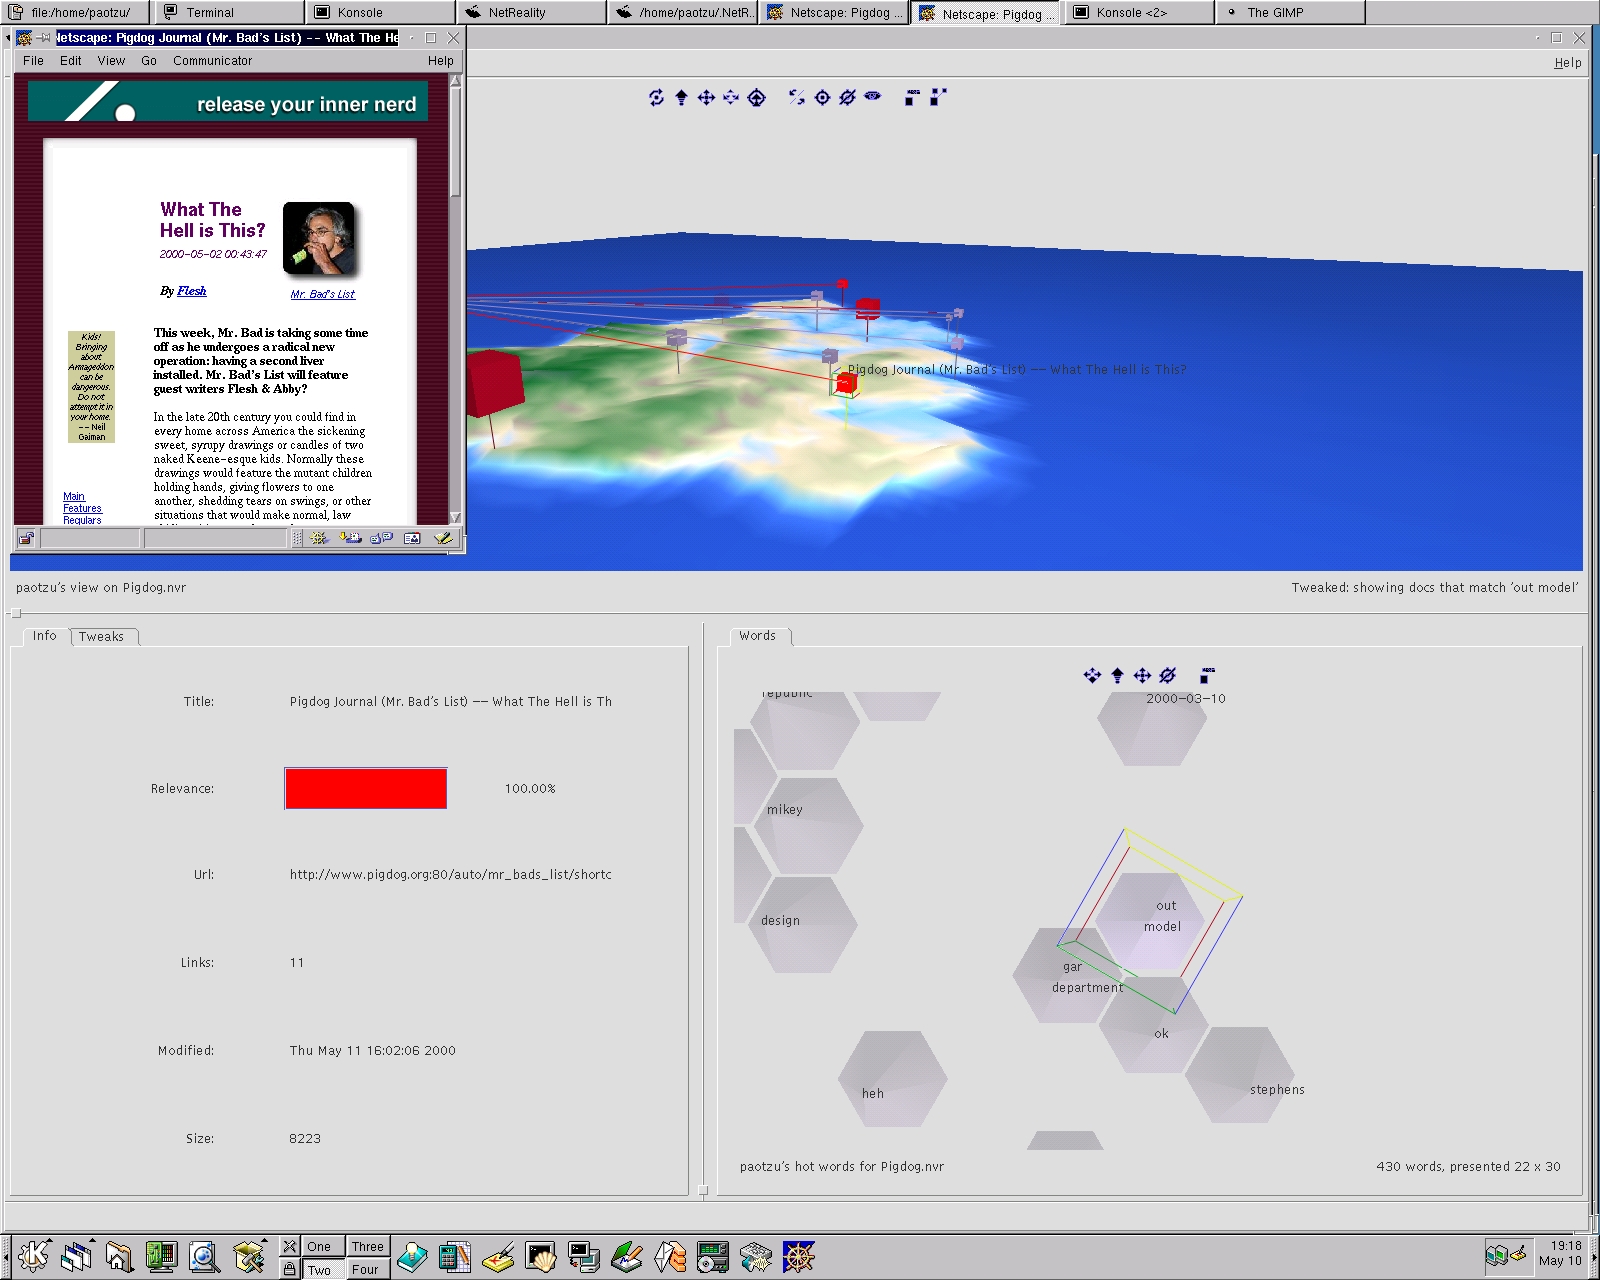This screenshot has height=1280, width=1600.
Task: Click the author photo thumbnail
Action: [x=319, y=238]
